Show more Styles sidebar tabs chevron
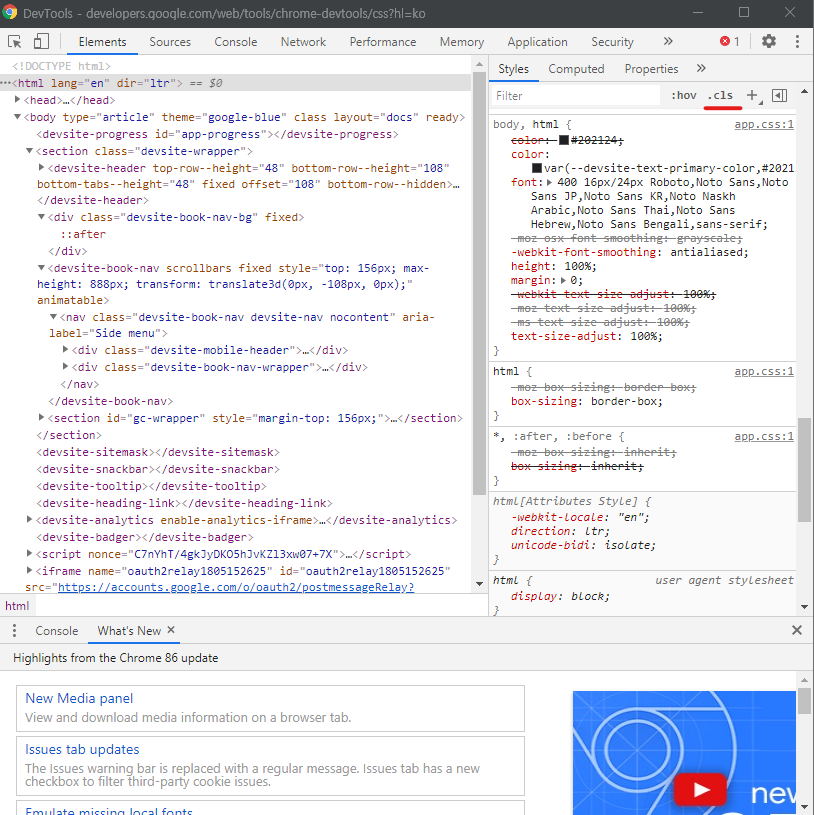814x815 pixels. 701,68
